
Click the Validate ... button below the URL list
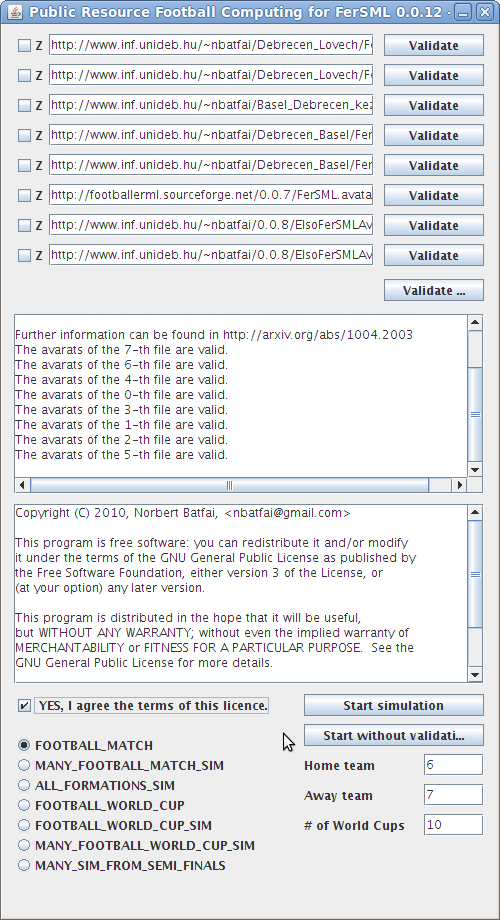434,290
